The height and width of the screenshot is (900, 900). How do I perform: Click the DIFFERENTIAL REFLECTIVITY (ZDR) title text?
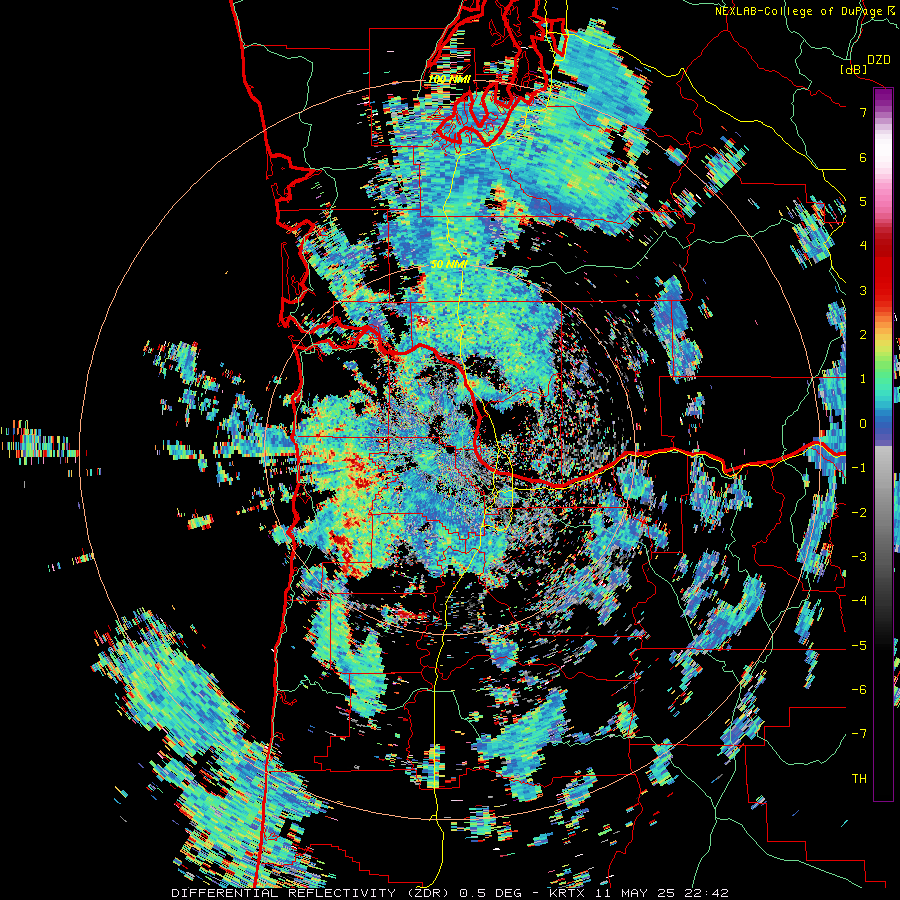pos(312,893)
